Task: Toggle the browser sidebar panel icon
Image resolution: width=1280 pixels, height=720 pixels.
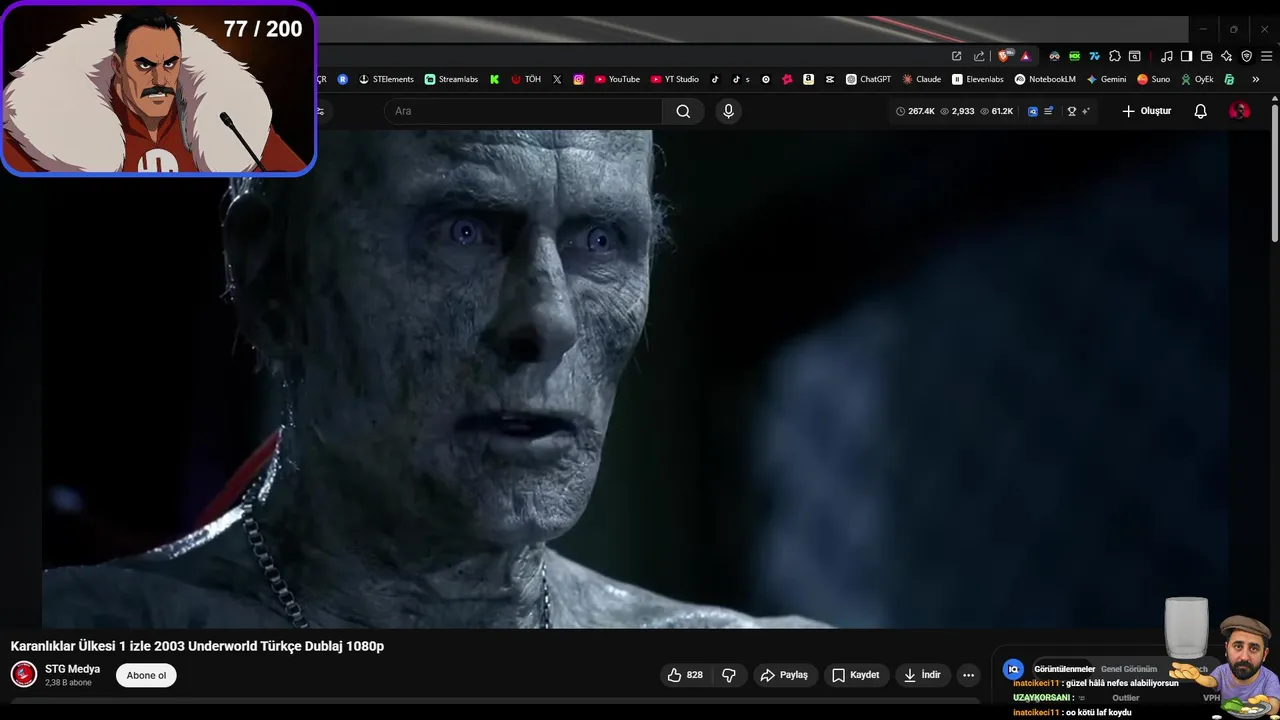Action: pos(1186,56)
